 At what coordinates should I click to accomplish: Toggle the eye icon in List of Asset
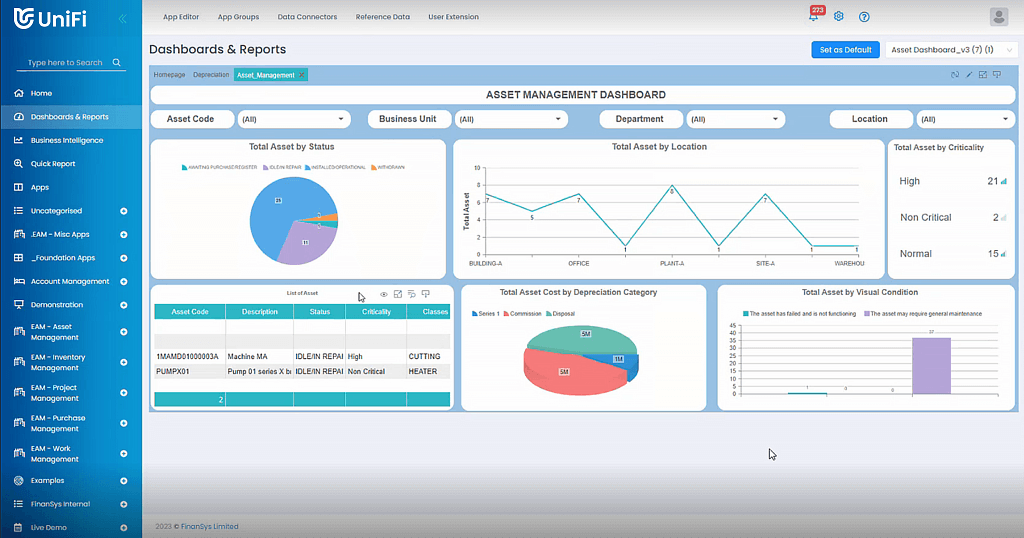click(383, 294)
